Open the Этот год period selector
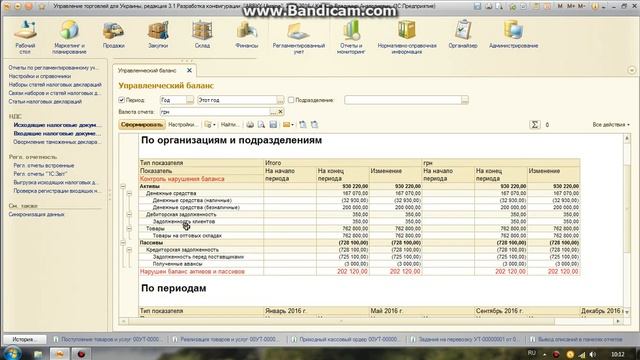 [x=280, y=100]
